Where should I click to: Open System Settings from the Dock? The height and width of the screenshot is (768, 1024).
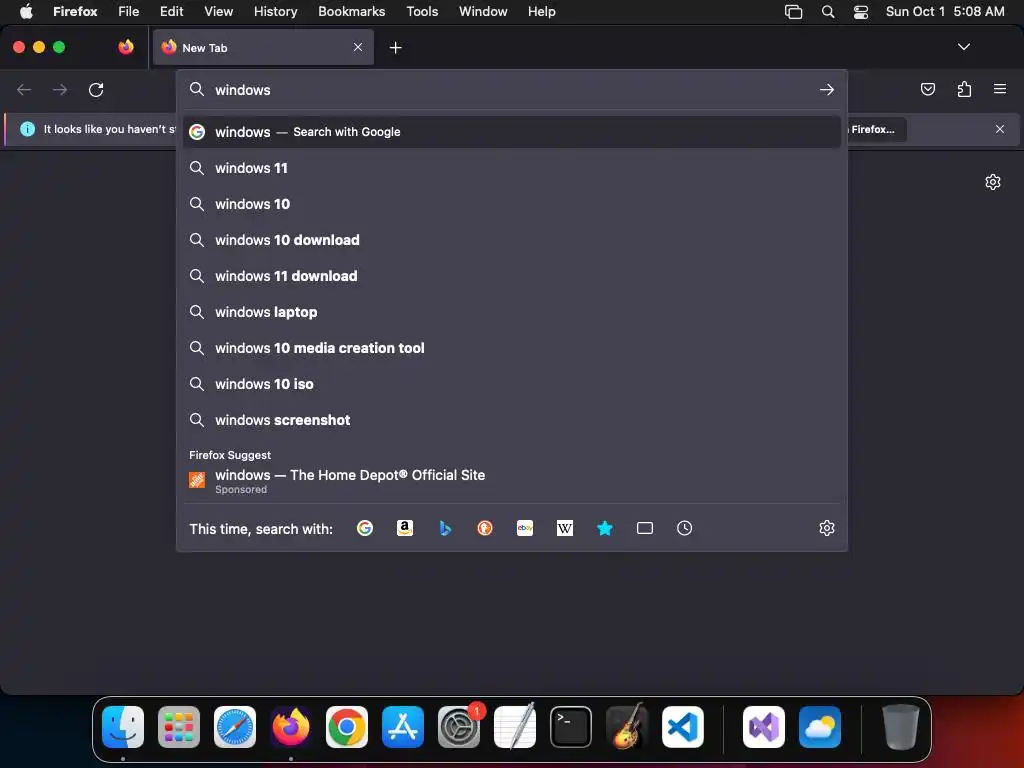(459, 726)
